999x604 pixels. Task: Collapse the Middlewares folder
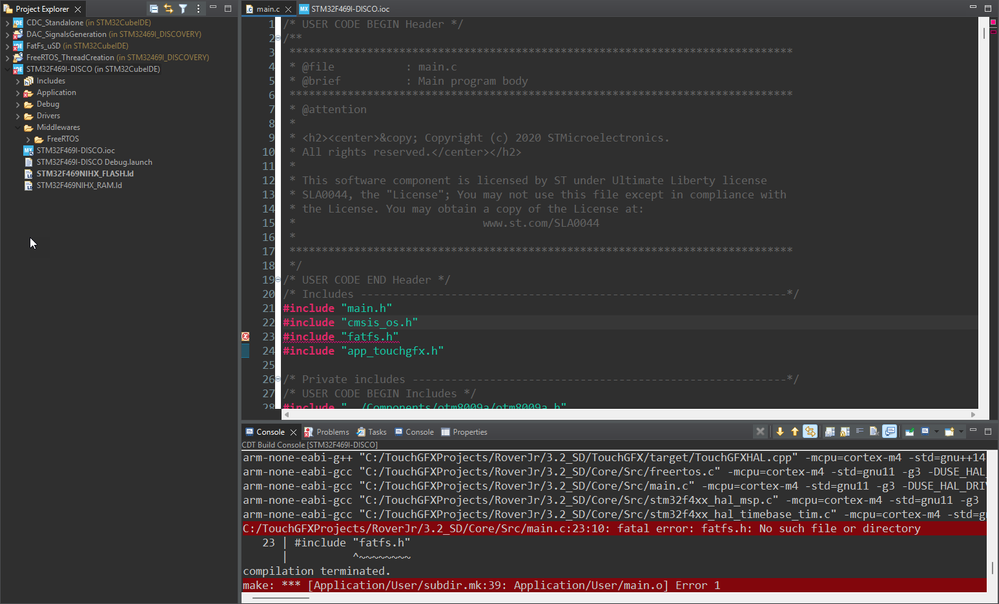17,127
